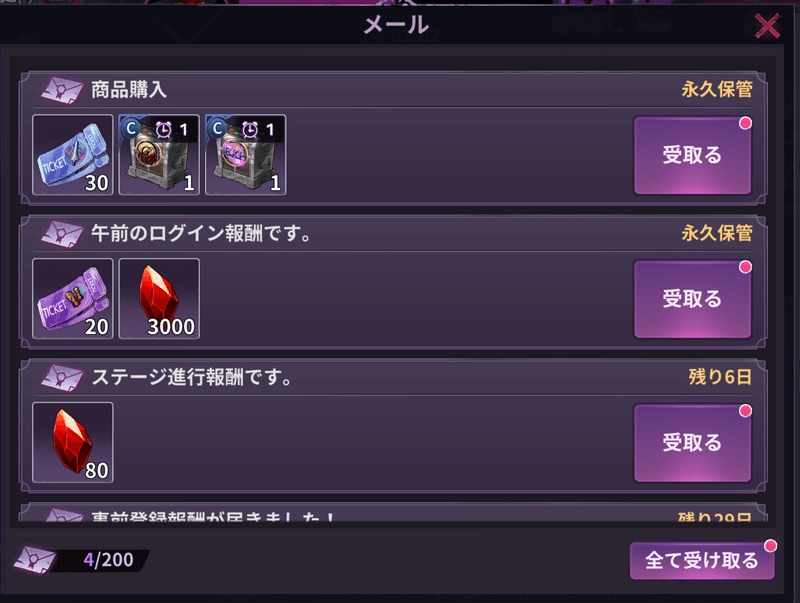Image resolution: width=800 pixels, height=603 pixels.
Task: Click the envelope icon beside 商品購入
Action: coord(62,90)
